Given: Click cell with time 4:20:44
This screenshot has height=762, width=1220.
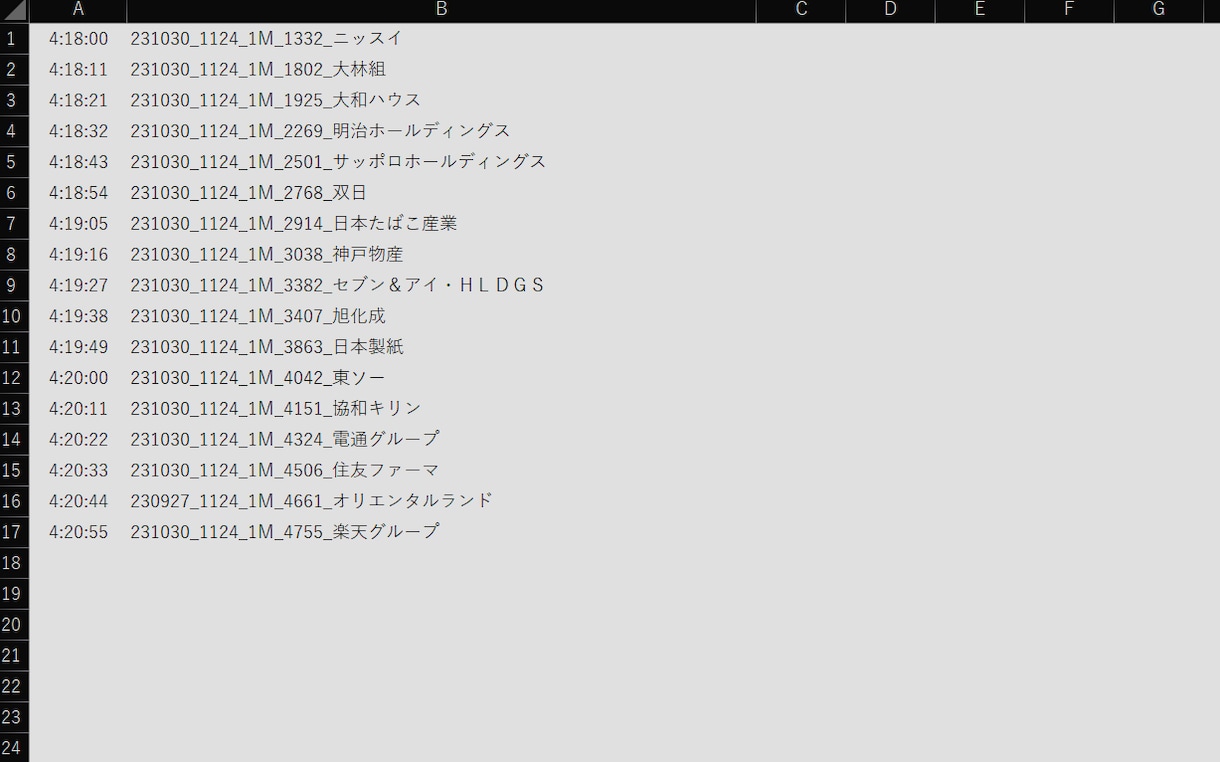Looking at the screenshot, I should (x=78, y=501).
